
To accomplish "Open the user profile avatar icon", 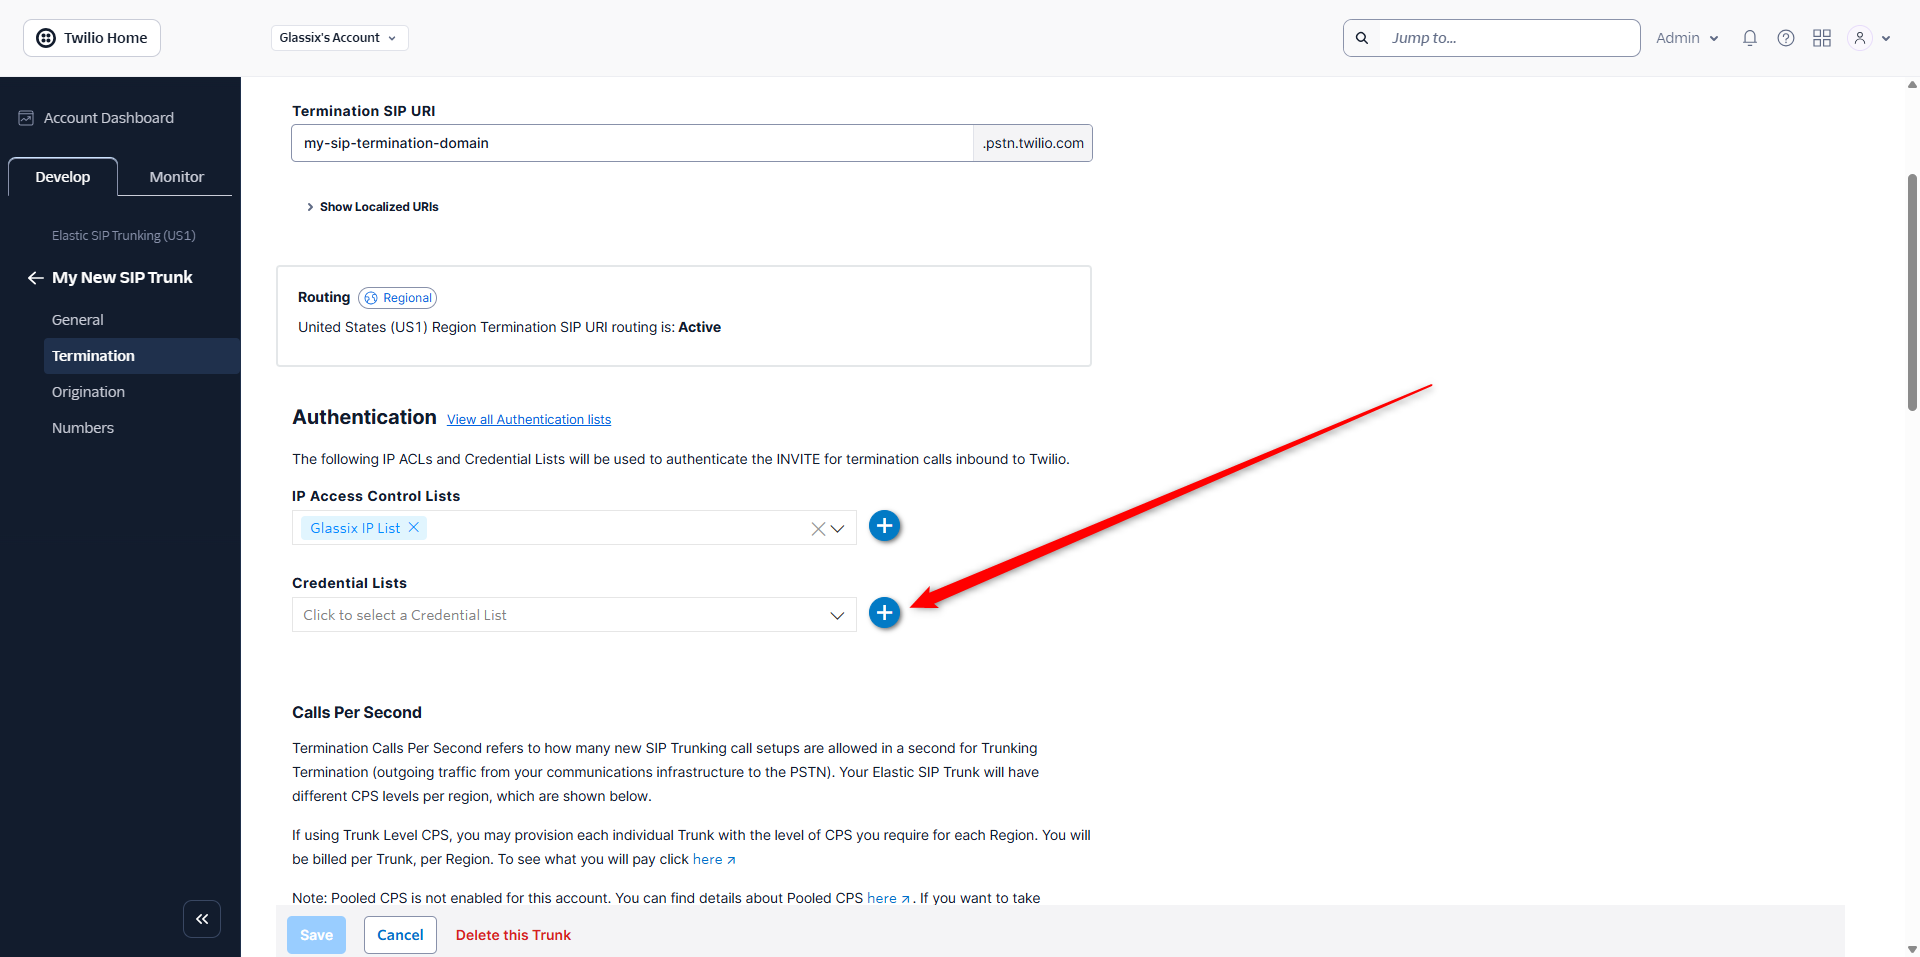I will 1860,38.
